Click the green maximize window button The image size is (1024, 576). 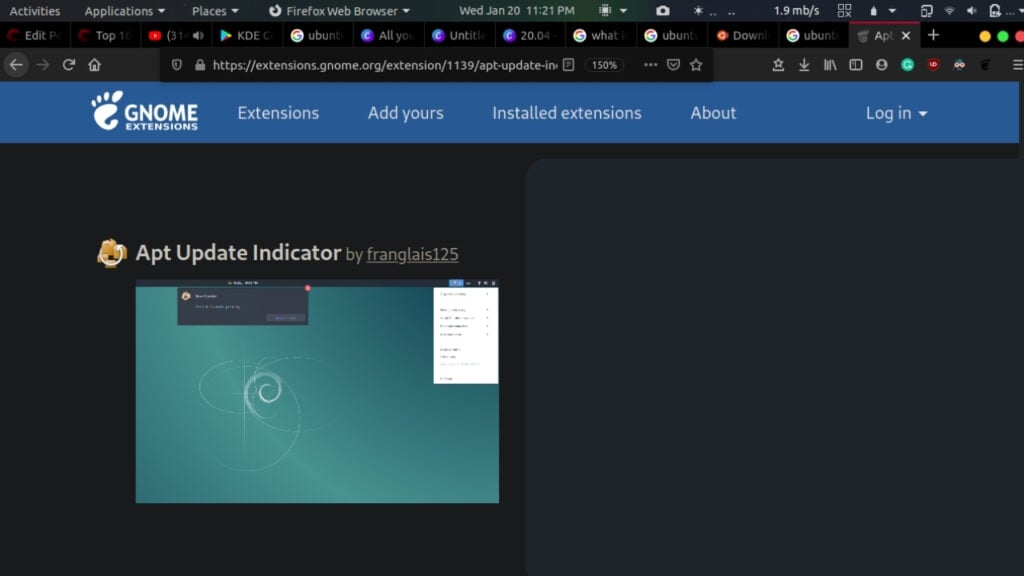tap(1002, 36)
